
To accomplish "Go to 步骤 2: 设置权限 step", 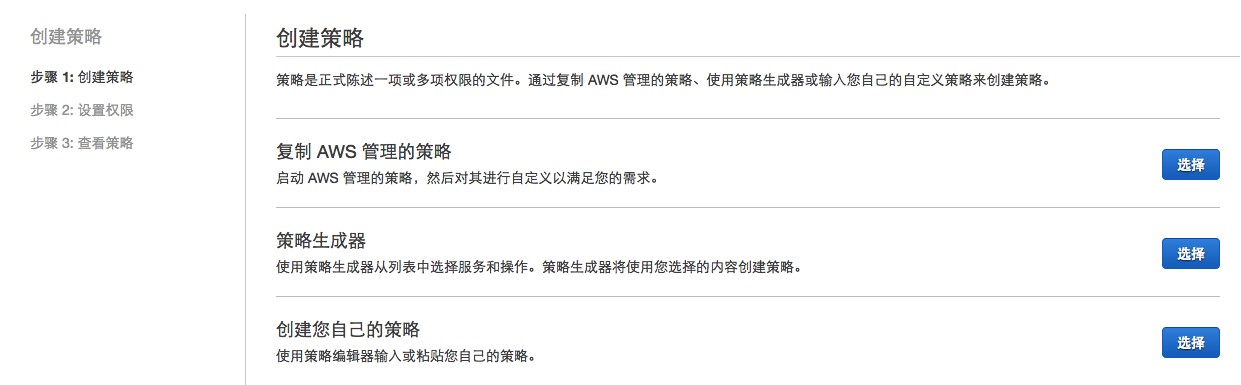I will point(82,110).
